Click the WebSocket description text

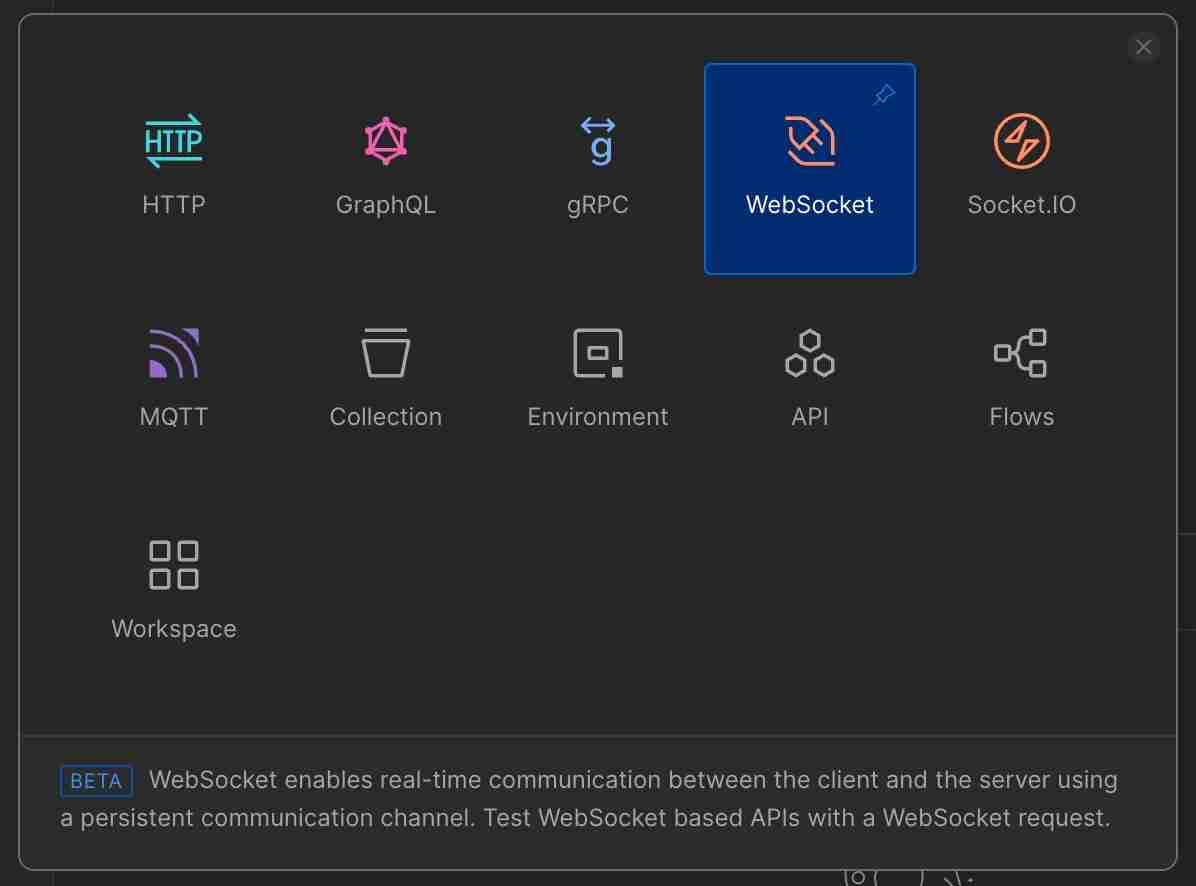[x=588, y=798]
